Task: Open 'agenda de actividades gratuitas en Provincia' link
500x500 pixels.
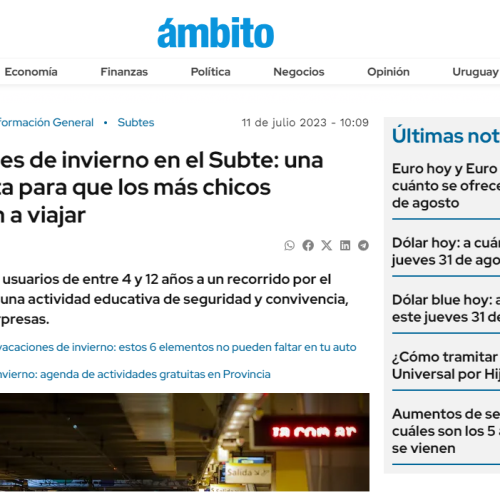Action: [135, 374]
